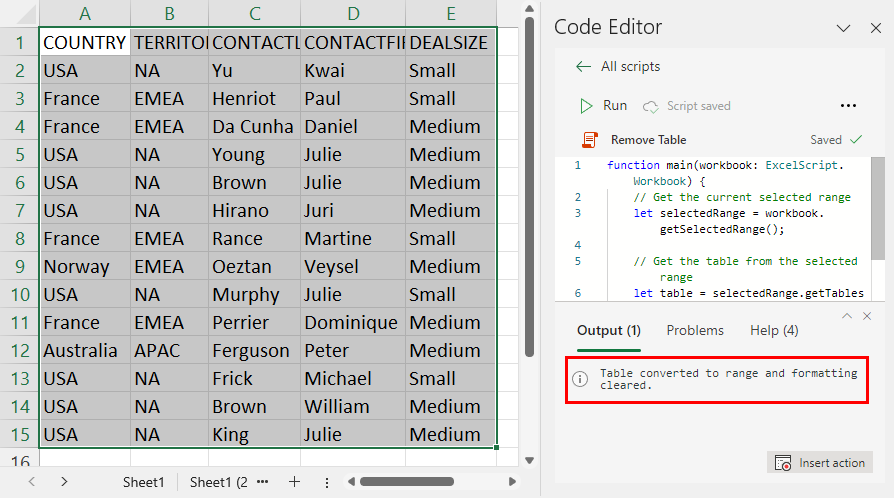Click the Veysel cell
Viewport: 894px width, 498px height.
click(x=353, y=266)
